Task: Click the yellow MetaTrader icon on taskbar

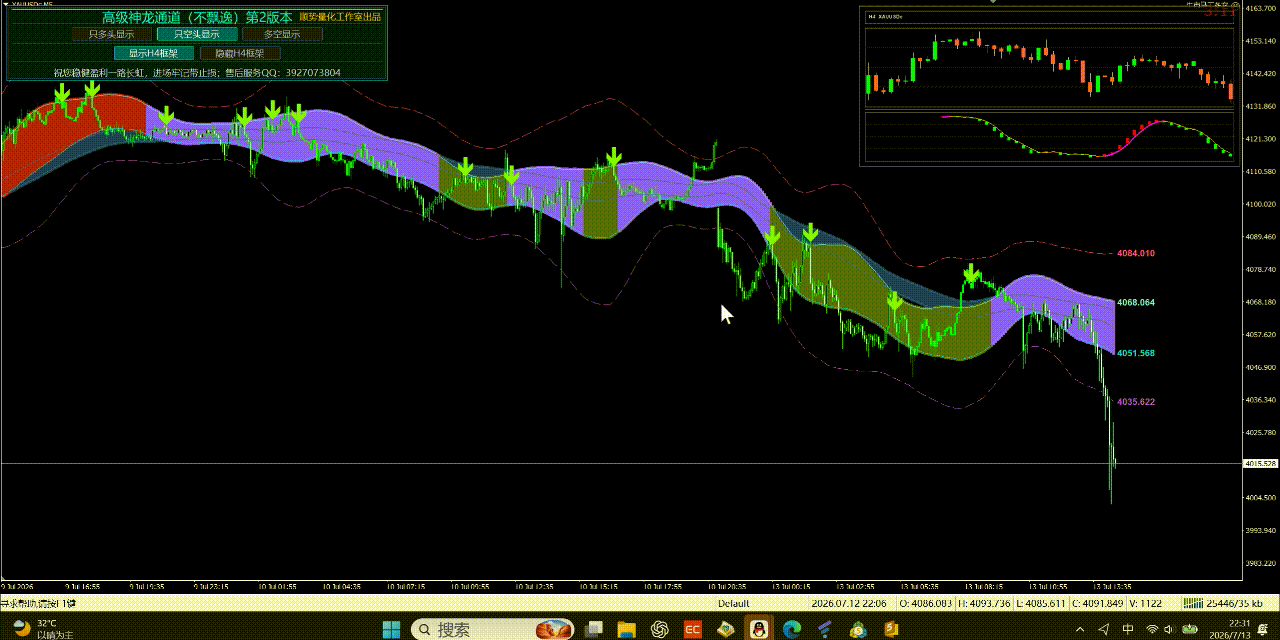Action: pos(725,629)
